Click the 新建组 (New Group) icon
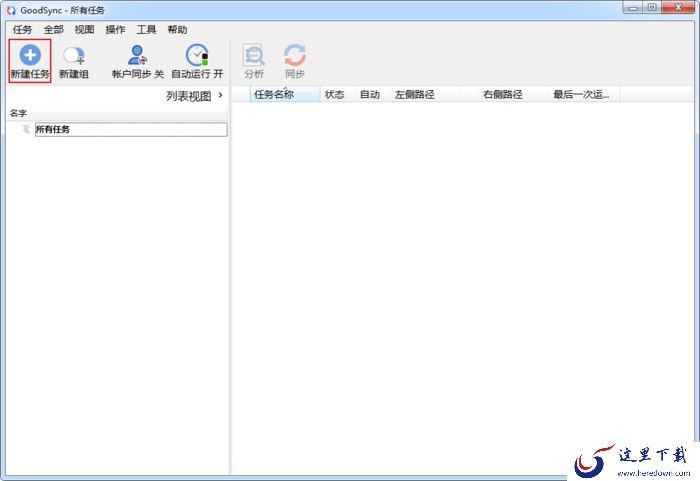 point(74,56)
